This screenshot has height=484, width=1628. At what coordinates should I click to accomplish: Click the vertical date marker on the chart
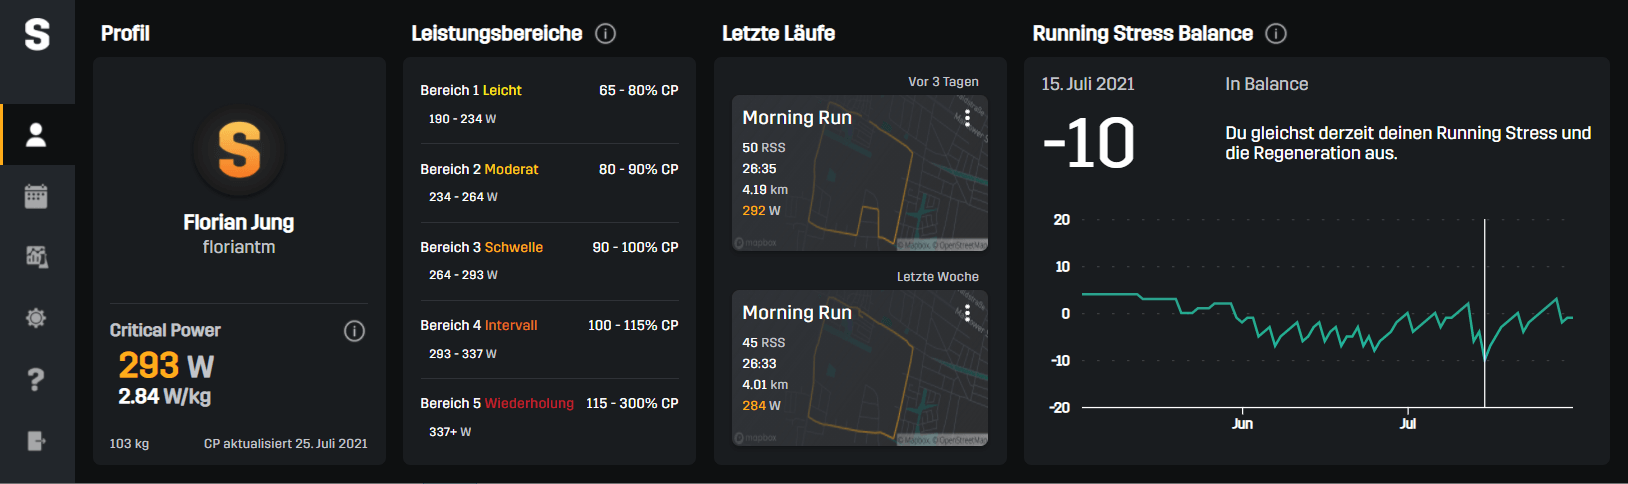click(1484, 313)
